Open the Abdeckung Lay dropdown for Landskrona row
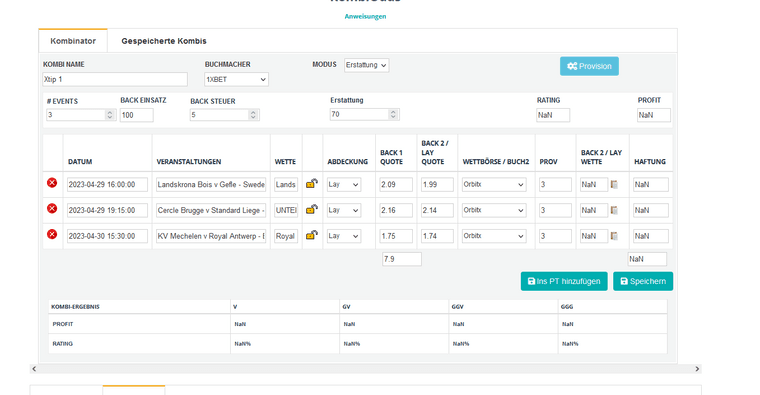The width and height of the screenshot is (760, 395). coord(344,184)
